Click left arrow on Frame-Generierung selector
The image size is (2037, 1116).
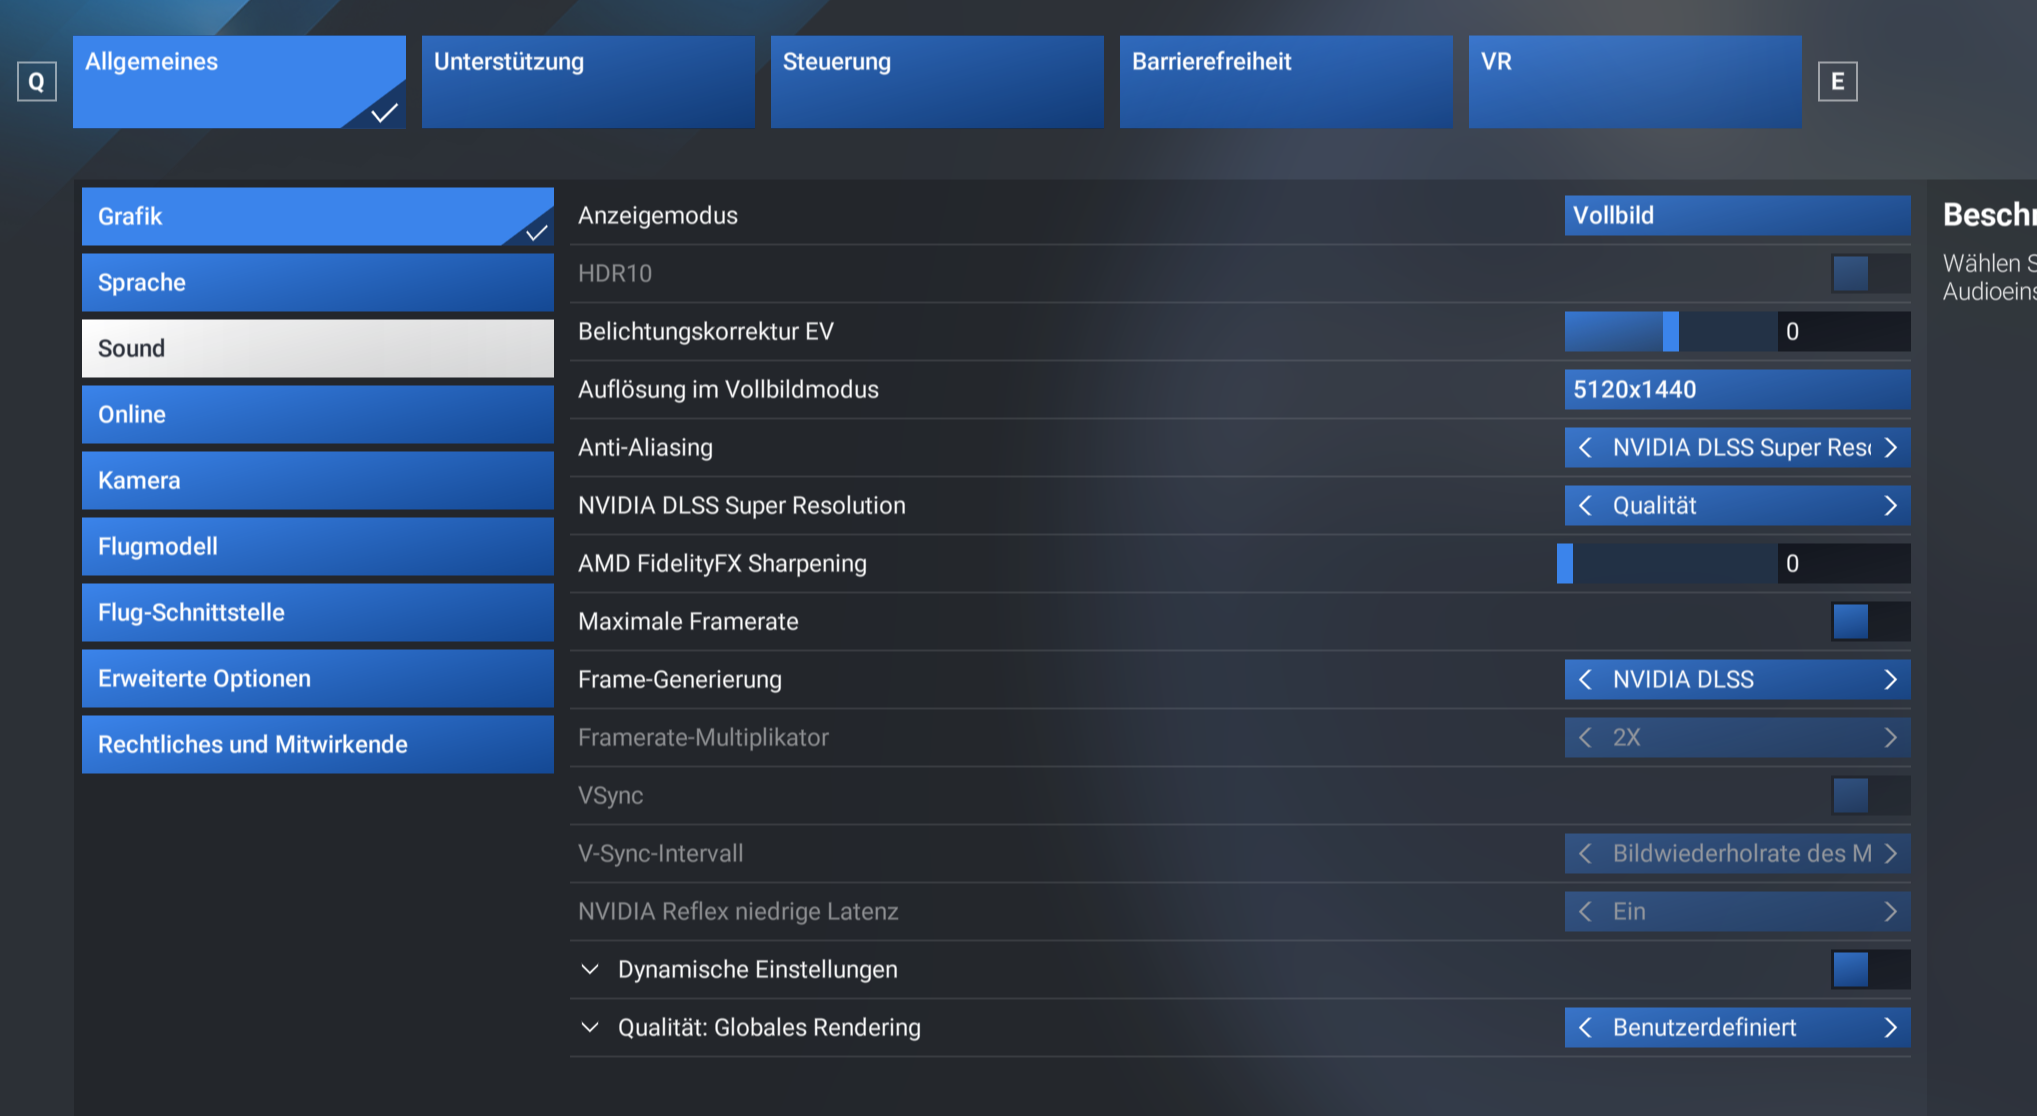pos(1585,680)
